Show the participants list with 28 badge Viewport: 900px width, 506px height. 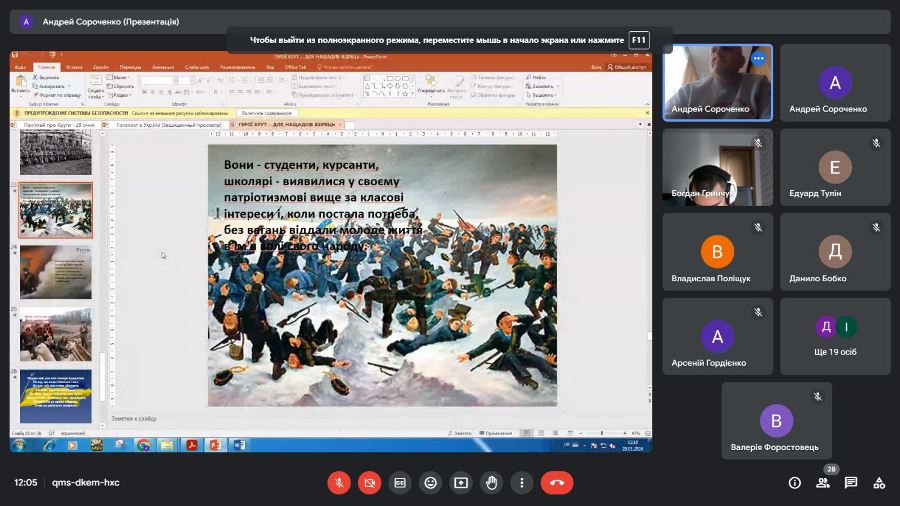[x=823, y=482]
